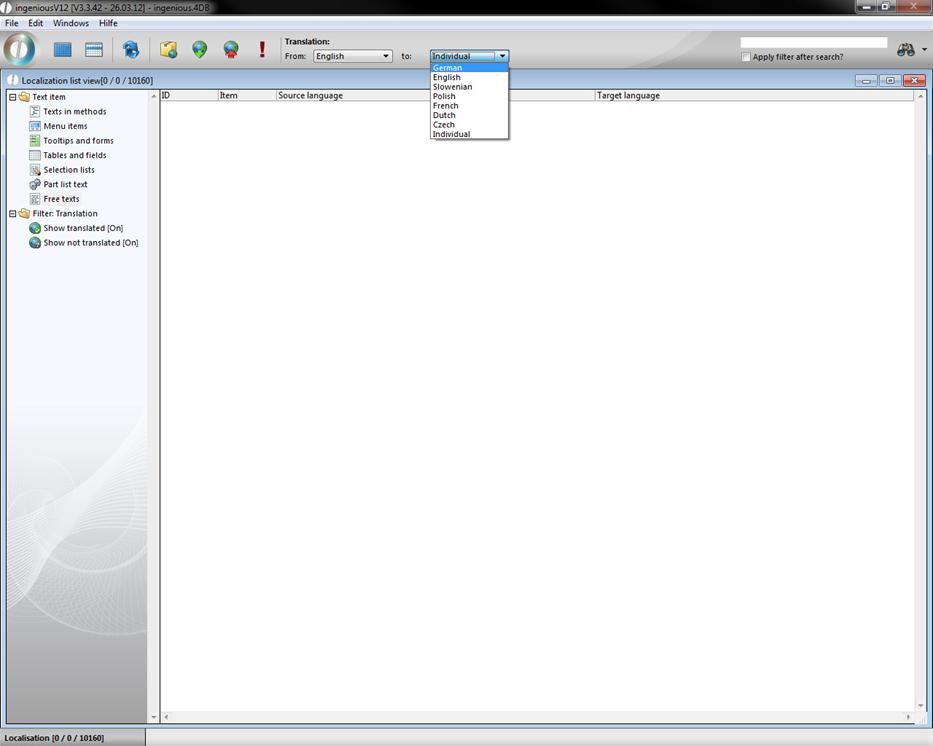Viewport: 933px width, 746px height.
Task: Open the Windows menu
Action: click(71, 23)
